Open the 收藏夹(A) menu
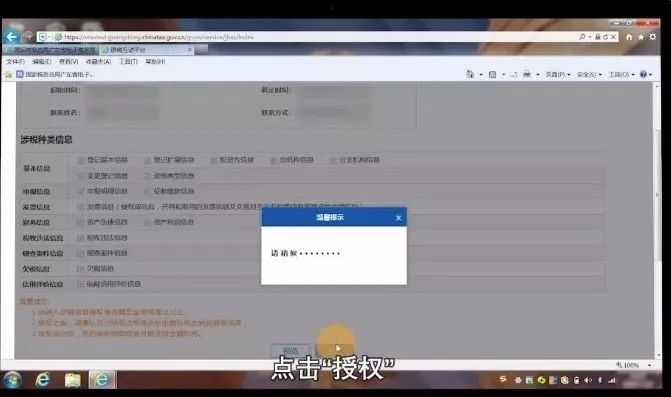This screenshot has height=397, width=671. 98,62
